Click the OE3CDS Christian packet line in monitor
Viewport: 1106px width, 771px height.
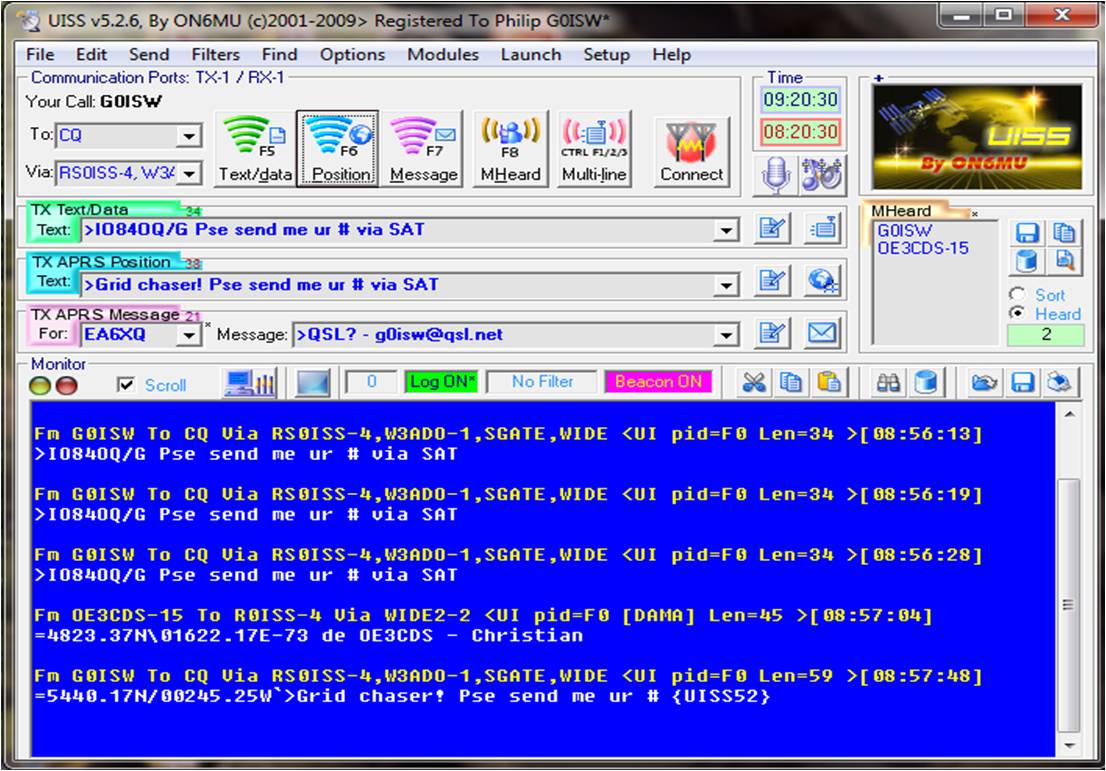(x=309, y=636)
